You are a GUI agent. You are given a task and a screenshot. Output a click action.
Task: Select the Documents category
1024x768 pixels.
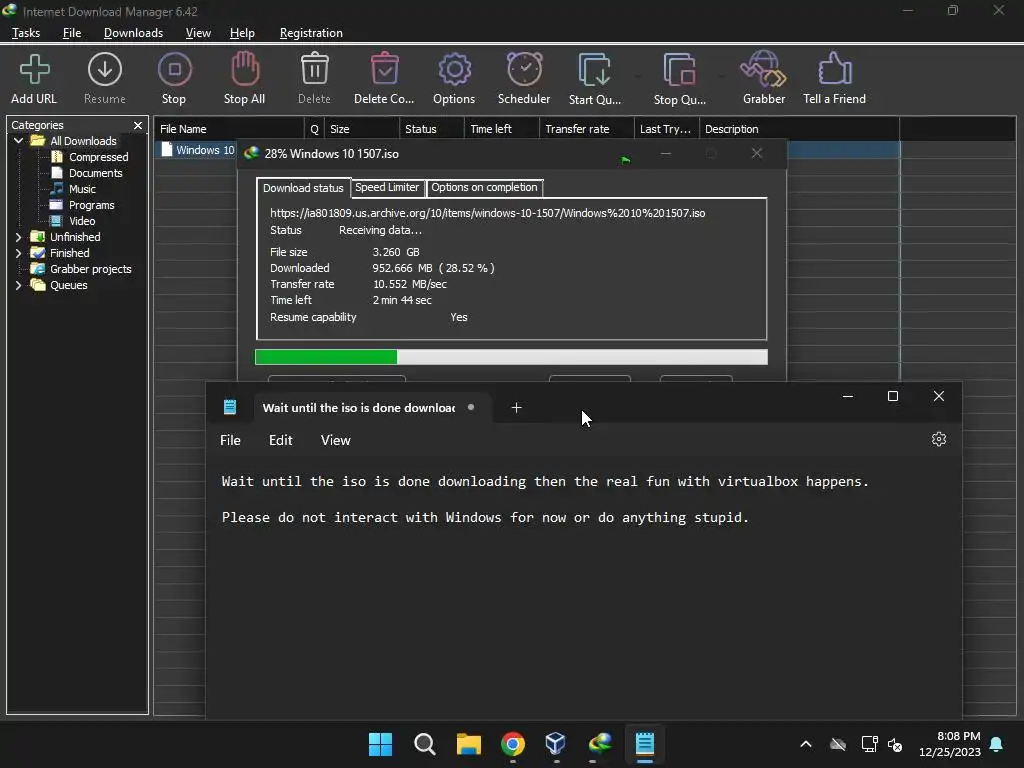(x=88, y=173)
